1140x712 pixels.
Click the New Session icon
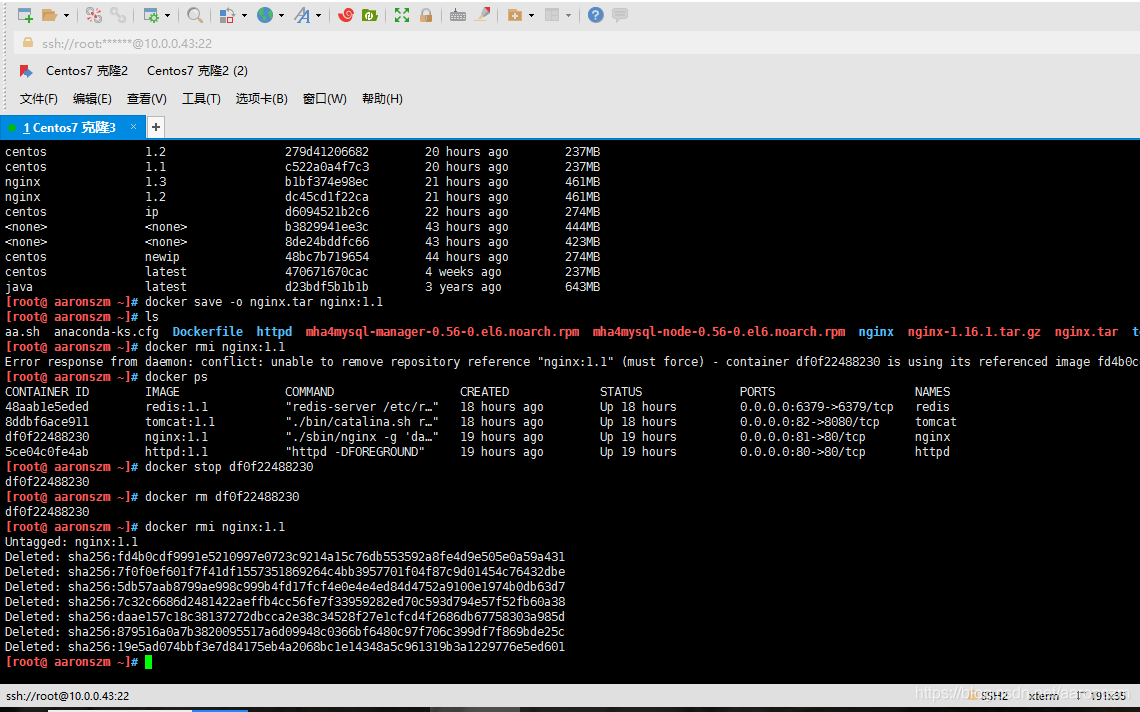coord(25,15)
